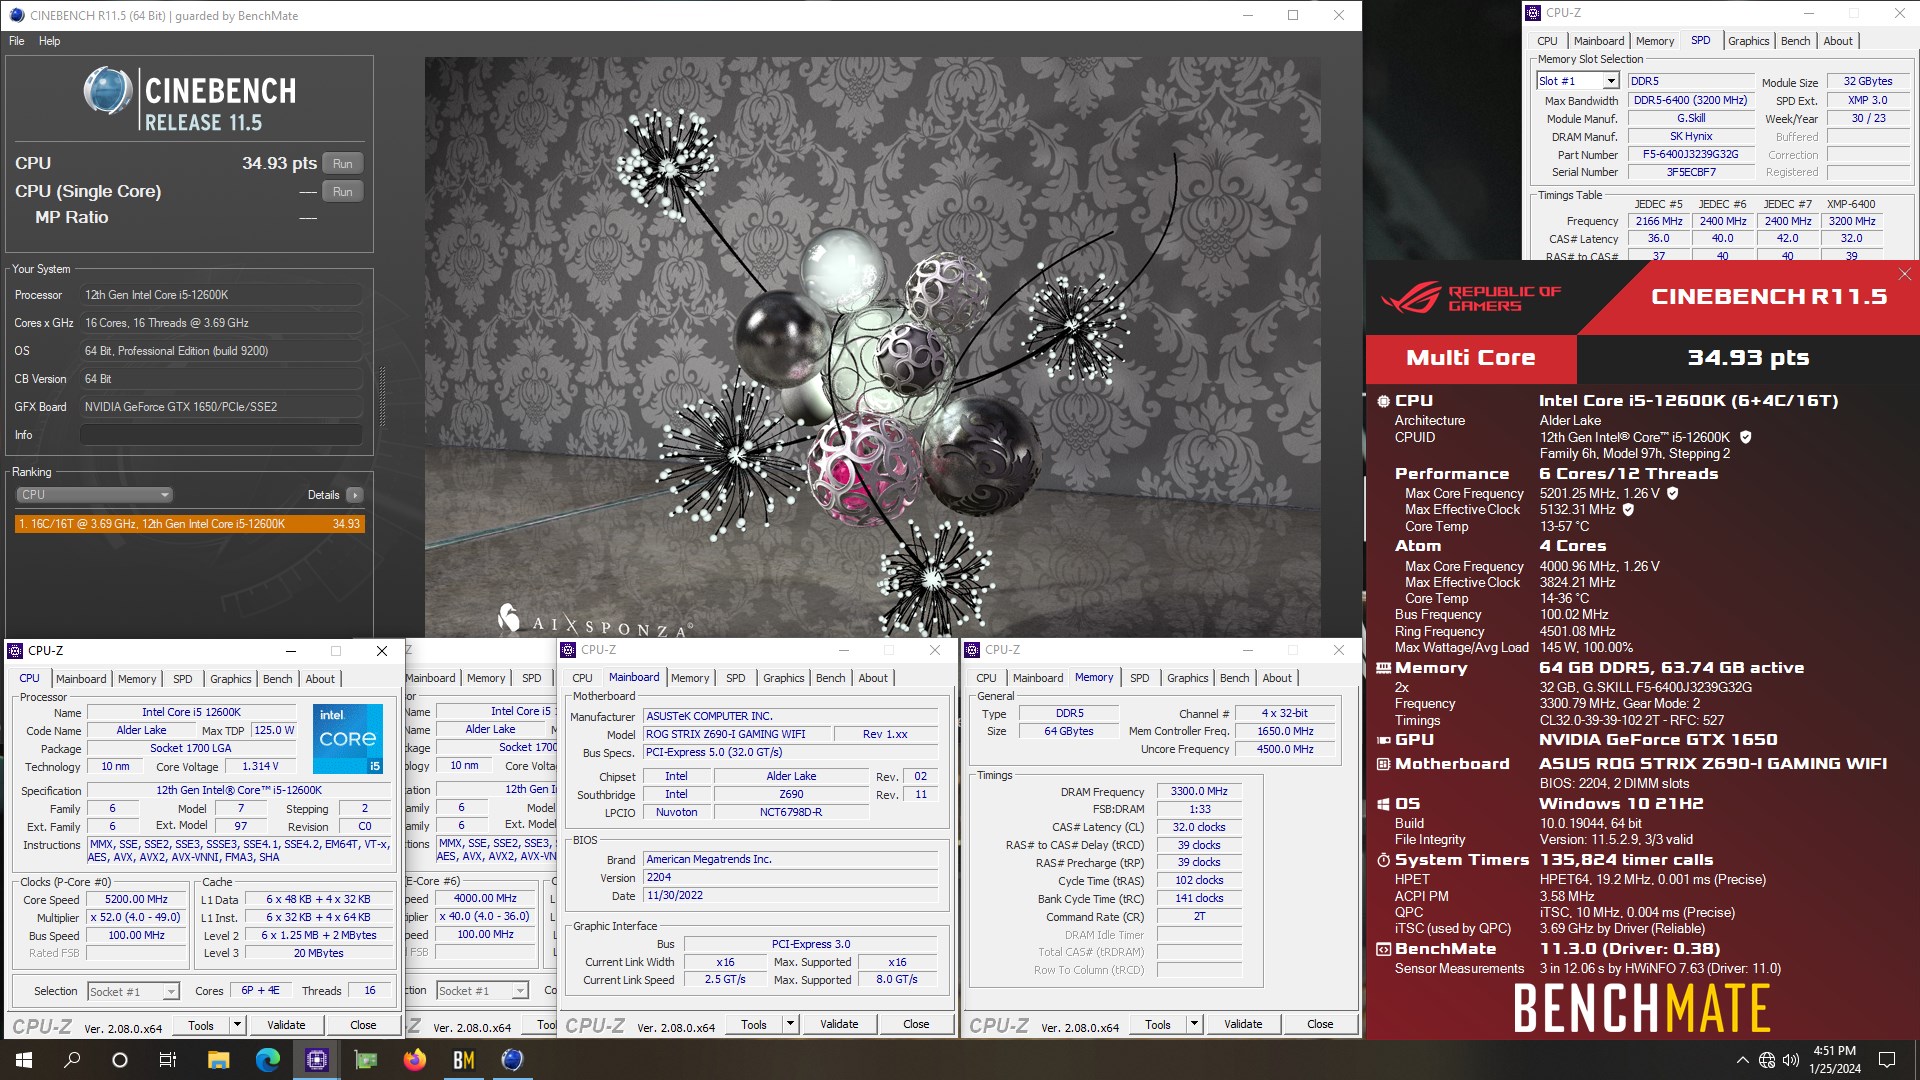Open Cortana circle icon in taskbar

pyautogui.click(x=120, y=1060)
